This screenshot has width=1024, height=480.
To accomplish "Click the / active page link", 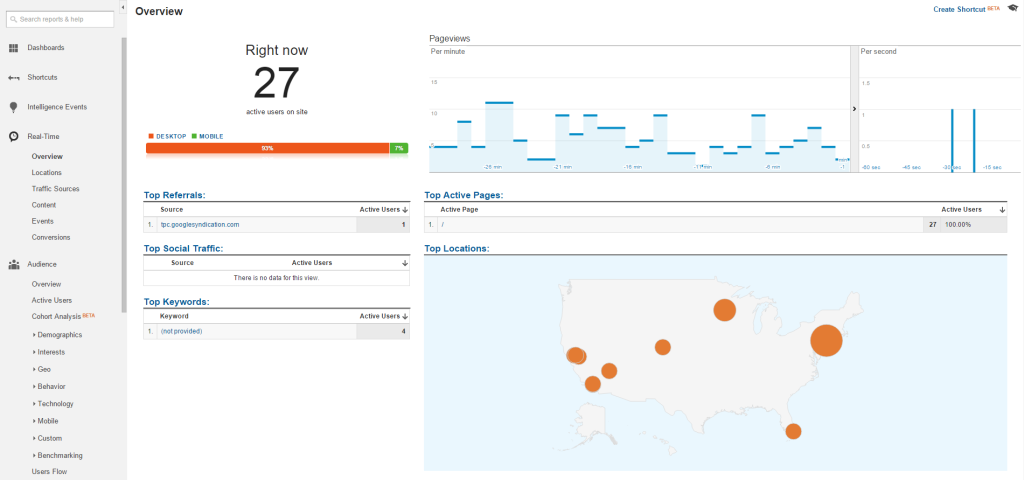I will coord(443,225).
